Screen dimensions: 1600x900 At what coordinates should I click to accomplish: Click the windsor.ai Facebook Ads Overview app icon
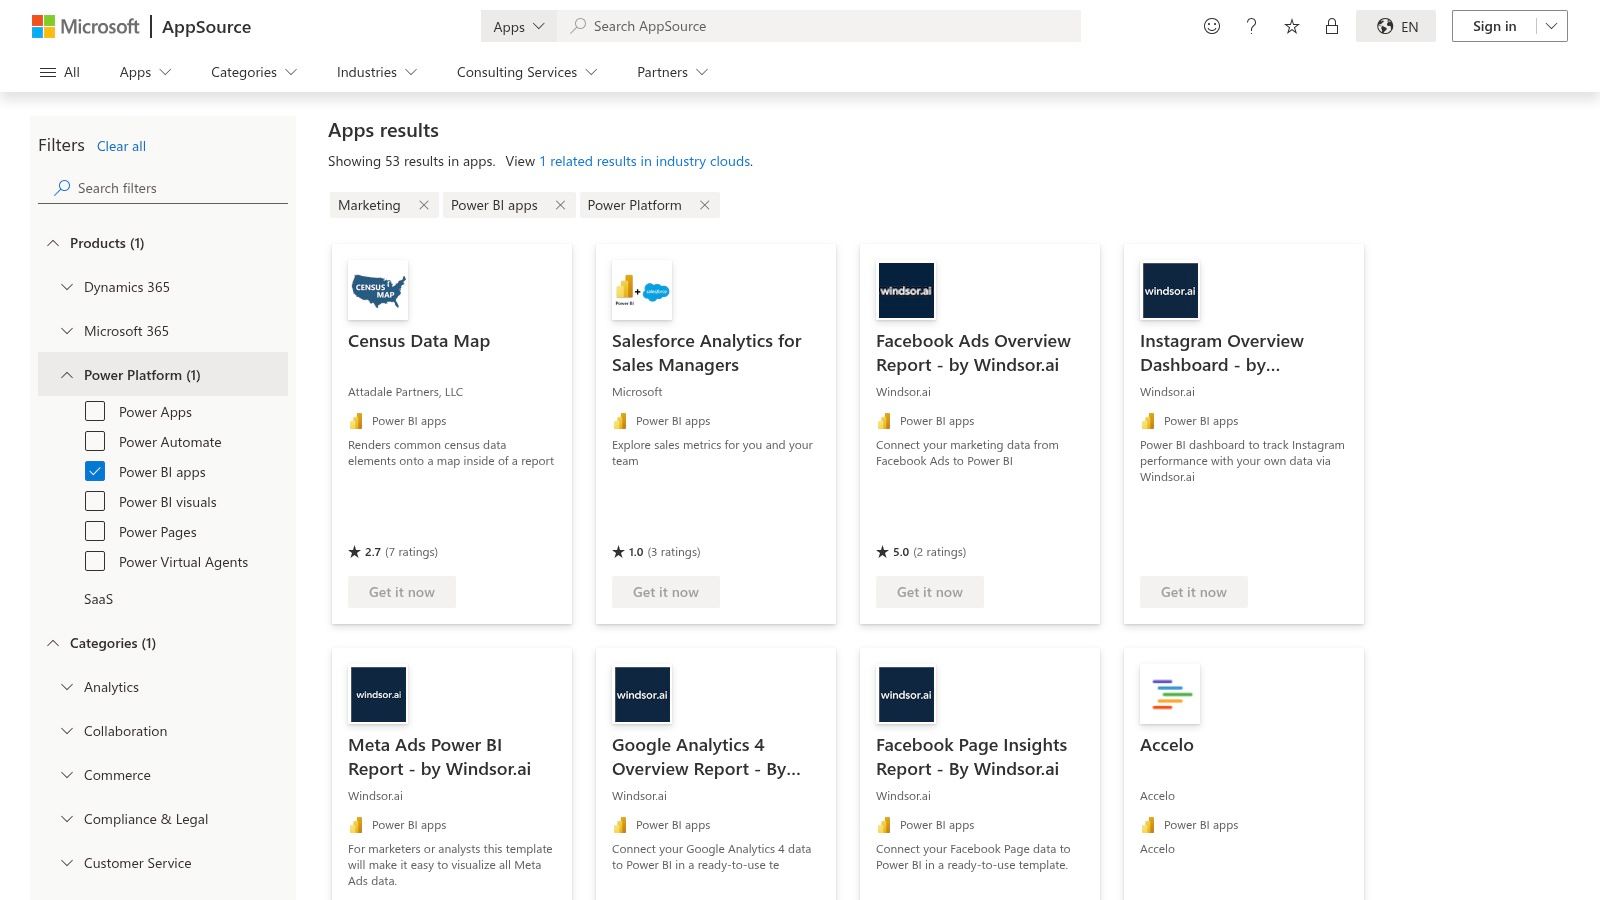point(906,290)
